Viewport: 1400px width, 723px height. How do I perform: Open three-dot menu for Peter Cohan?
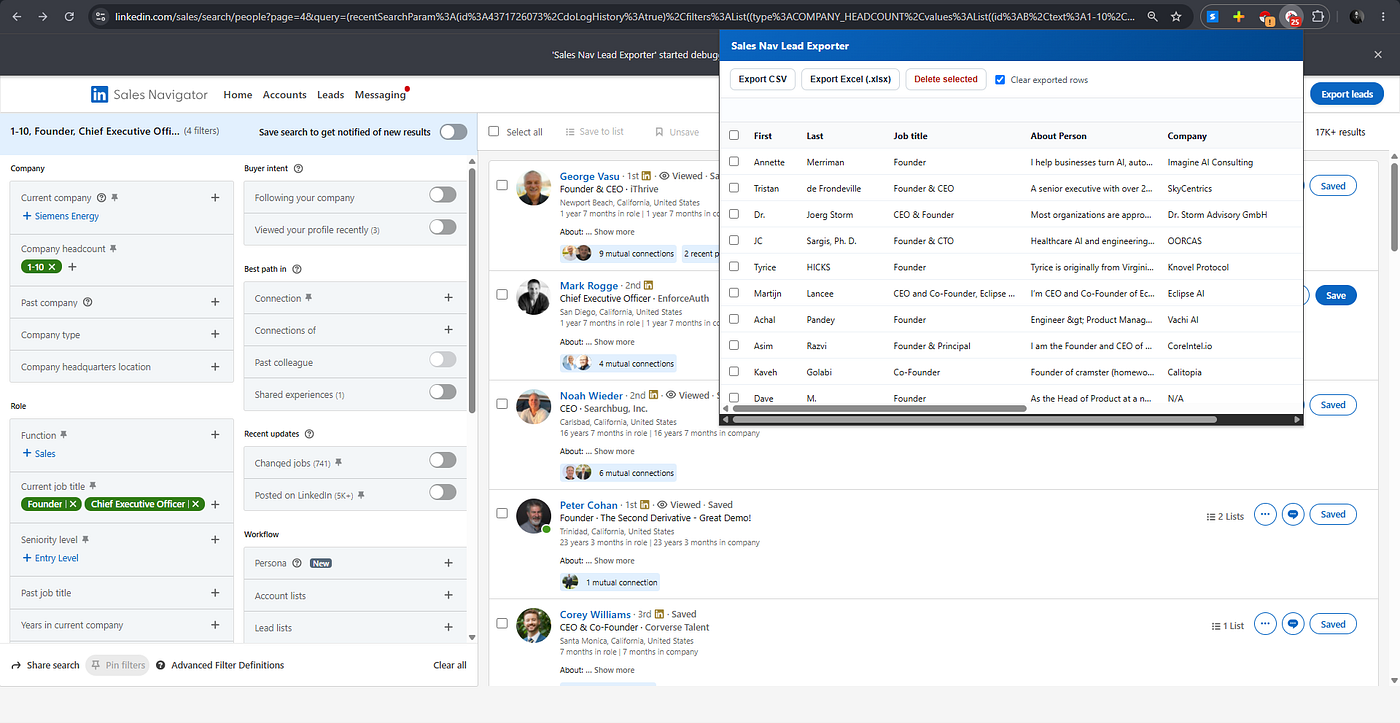pyautogui.click(x=1265, y=514)
